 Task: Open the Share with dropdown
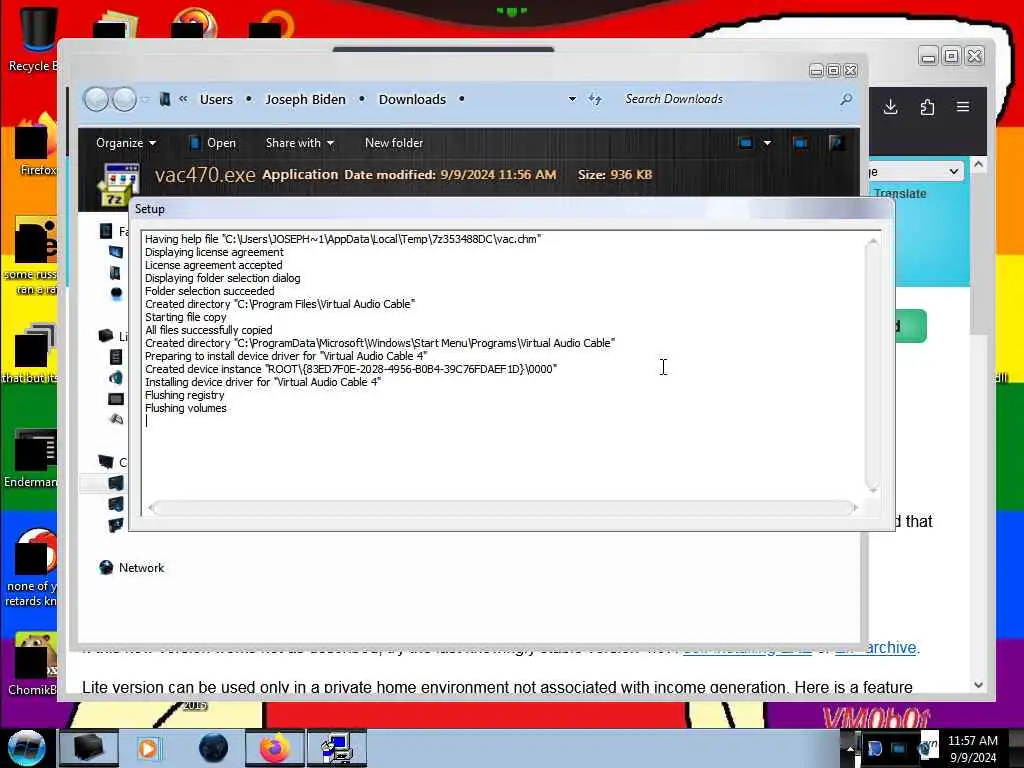300,143
